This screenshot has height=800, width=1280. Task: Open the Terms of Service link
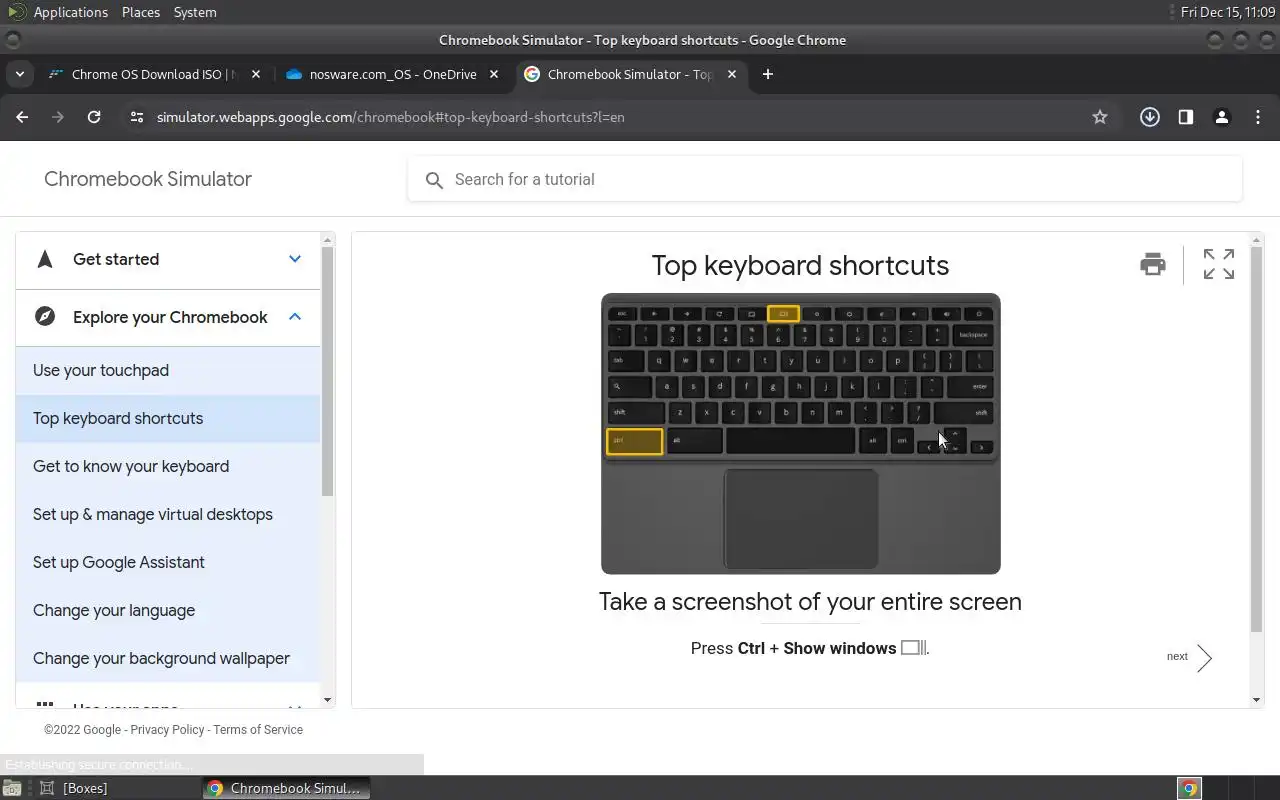click(258, 730)
